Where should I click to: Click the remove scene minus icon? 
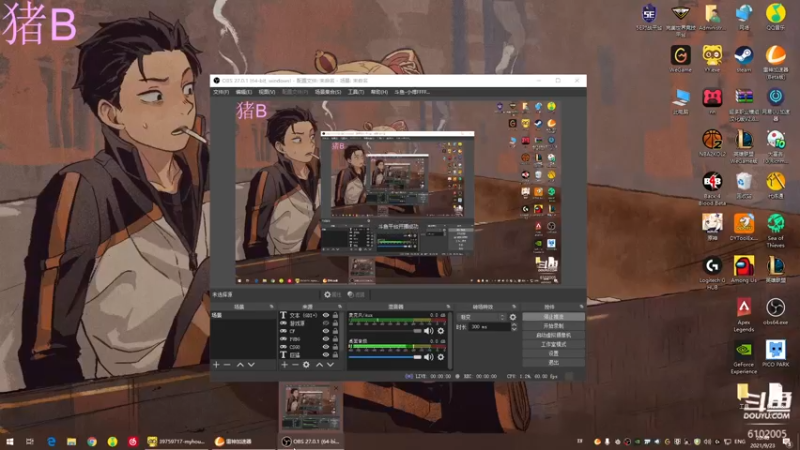tap(227, 365)
